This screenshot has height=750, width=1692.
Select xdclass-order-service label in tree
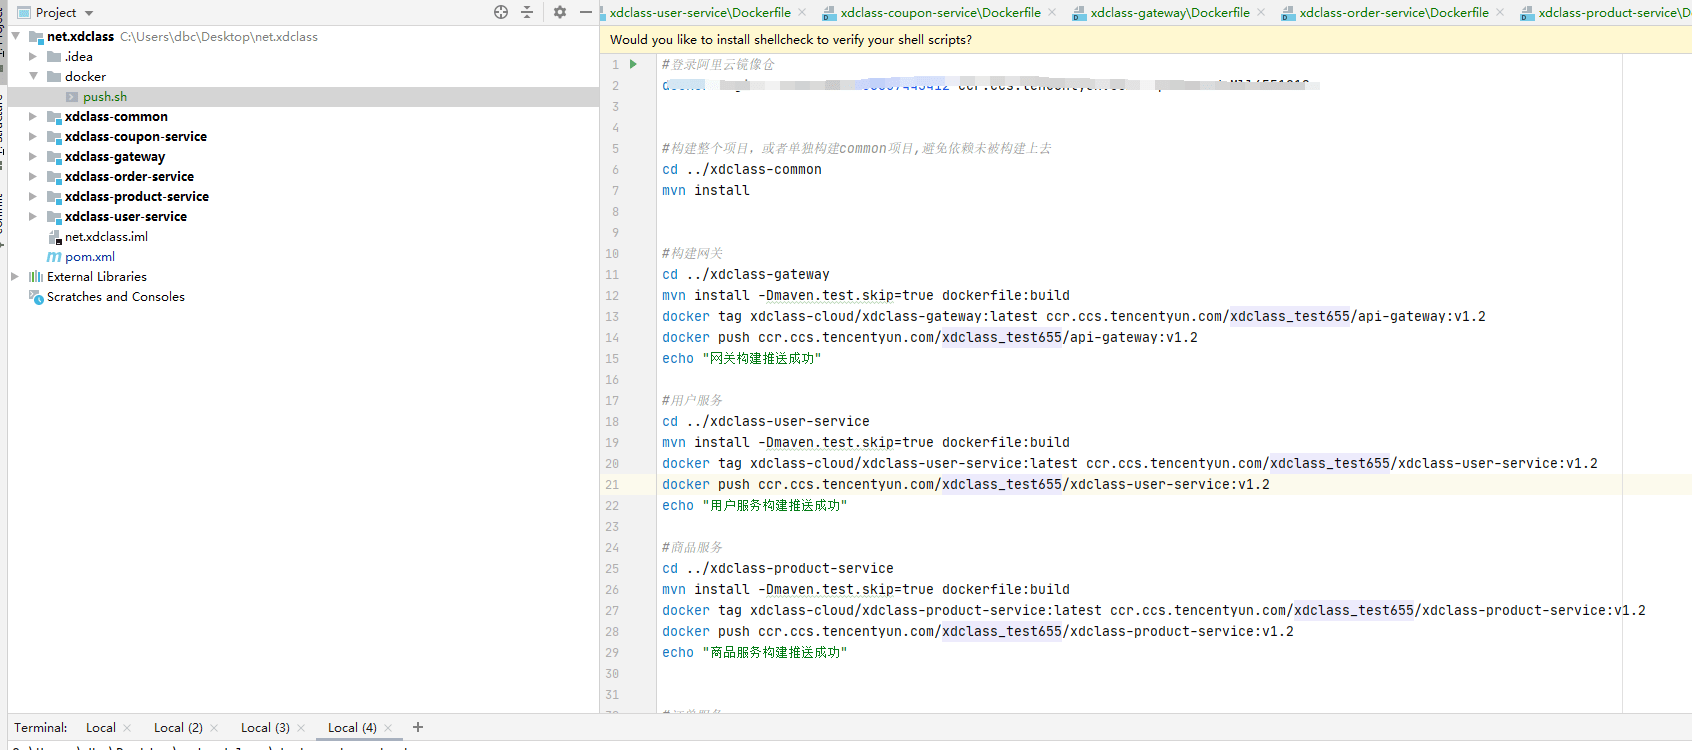(129, 177)
